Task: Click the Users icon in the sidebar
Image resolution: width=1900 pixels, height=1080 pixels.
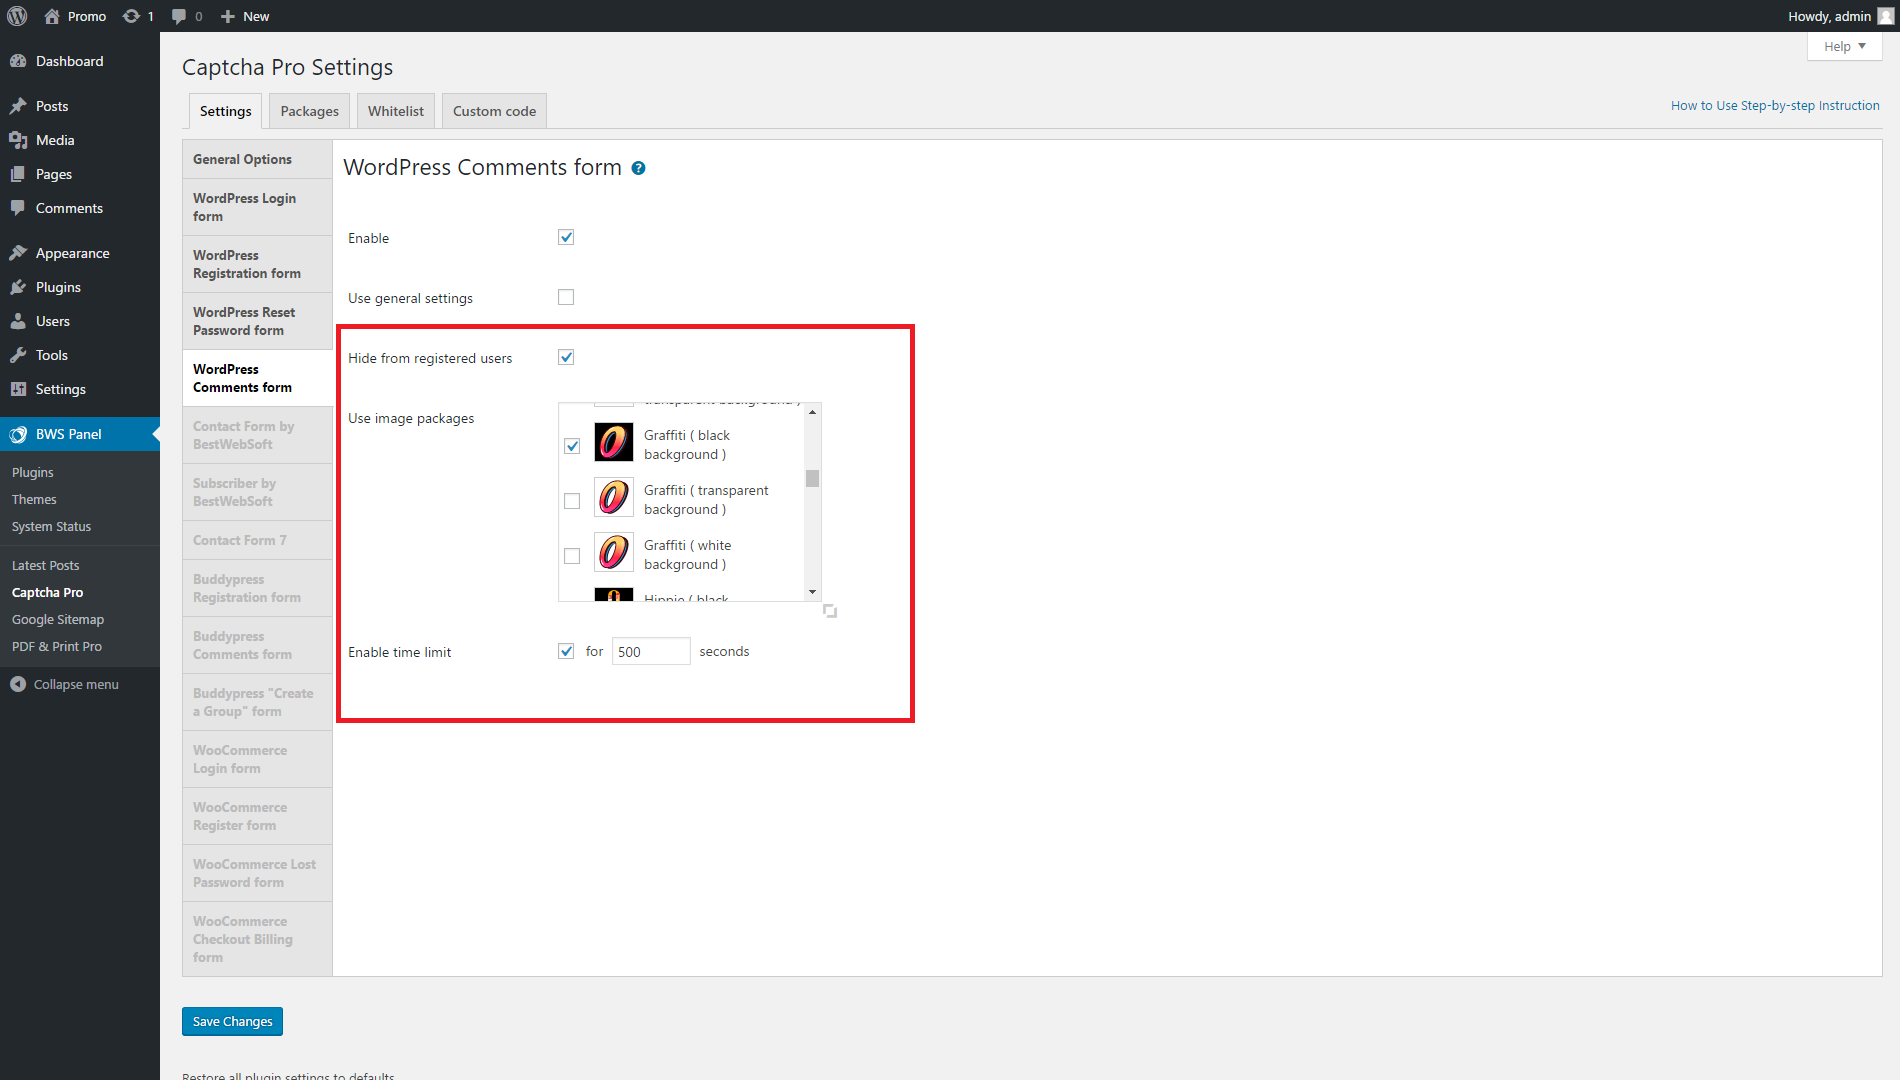Action: (18, 321)
